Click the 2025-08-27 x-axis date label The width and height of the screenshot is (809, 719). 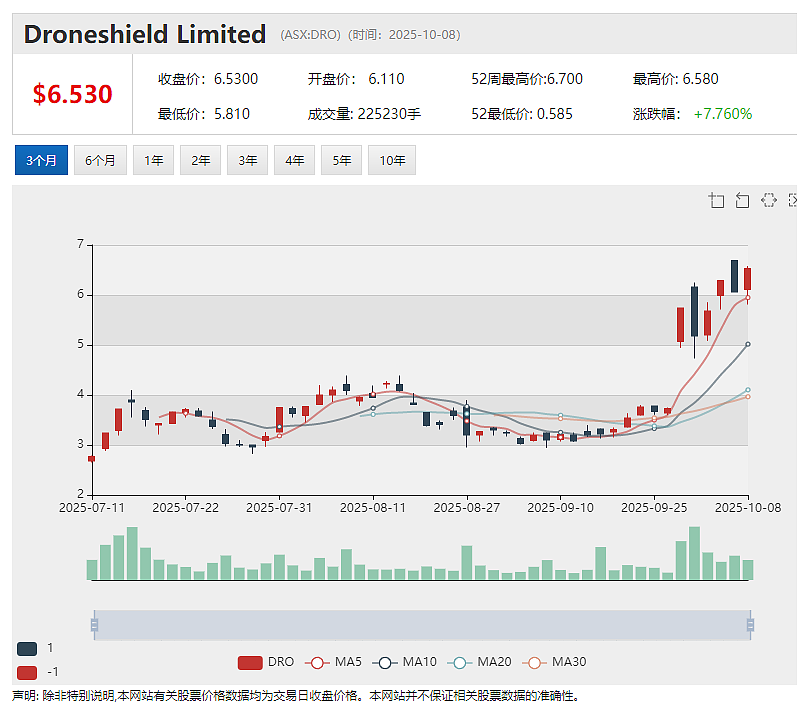467,508
